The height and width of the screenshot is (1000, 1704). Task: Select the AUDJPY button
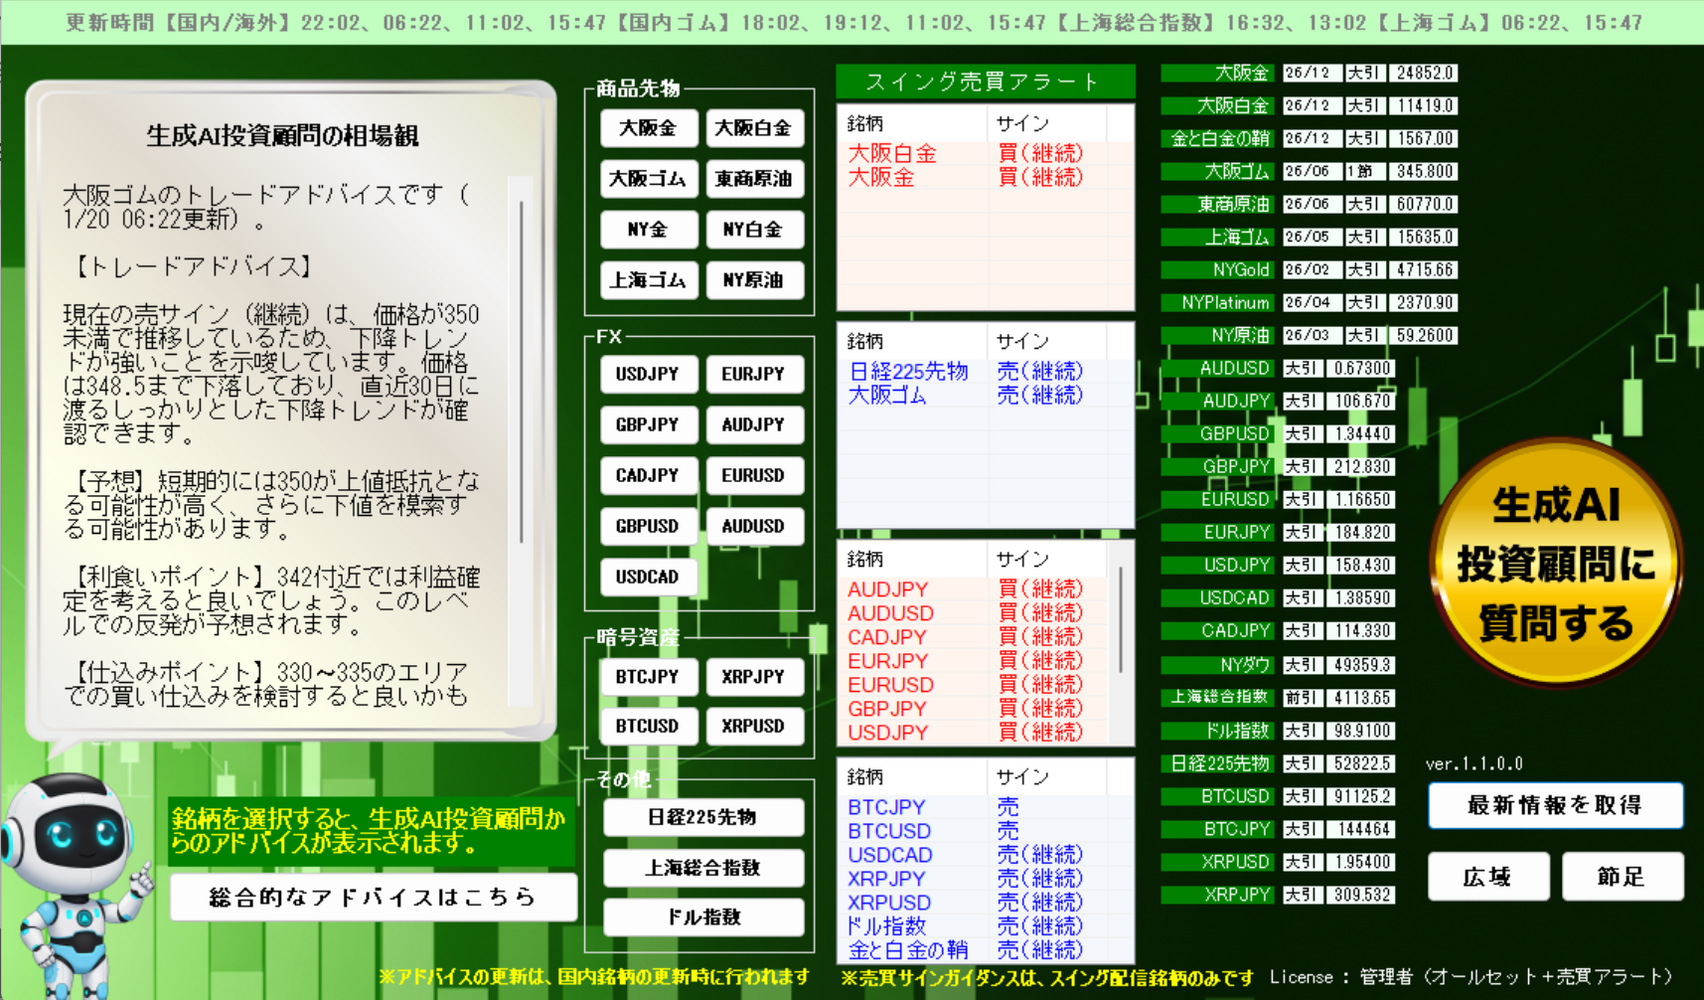(x=754, y=425)
